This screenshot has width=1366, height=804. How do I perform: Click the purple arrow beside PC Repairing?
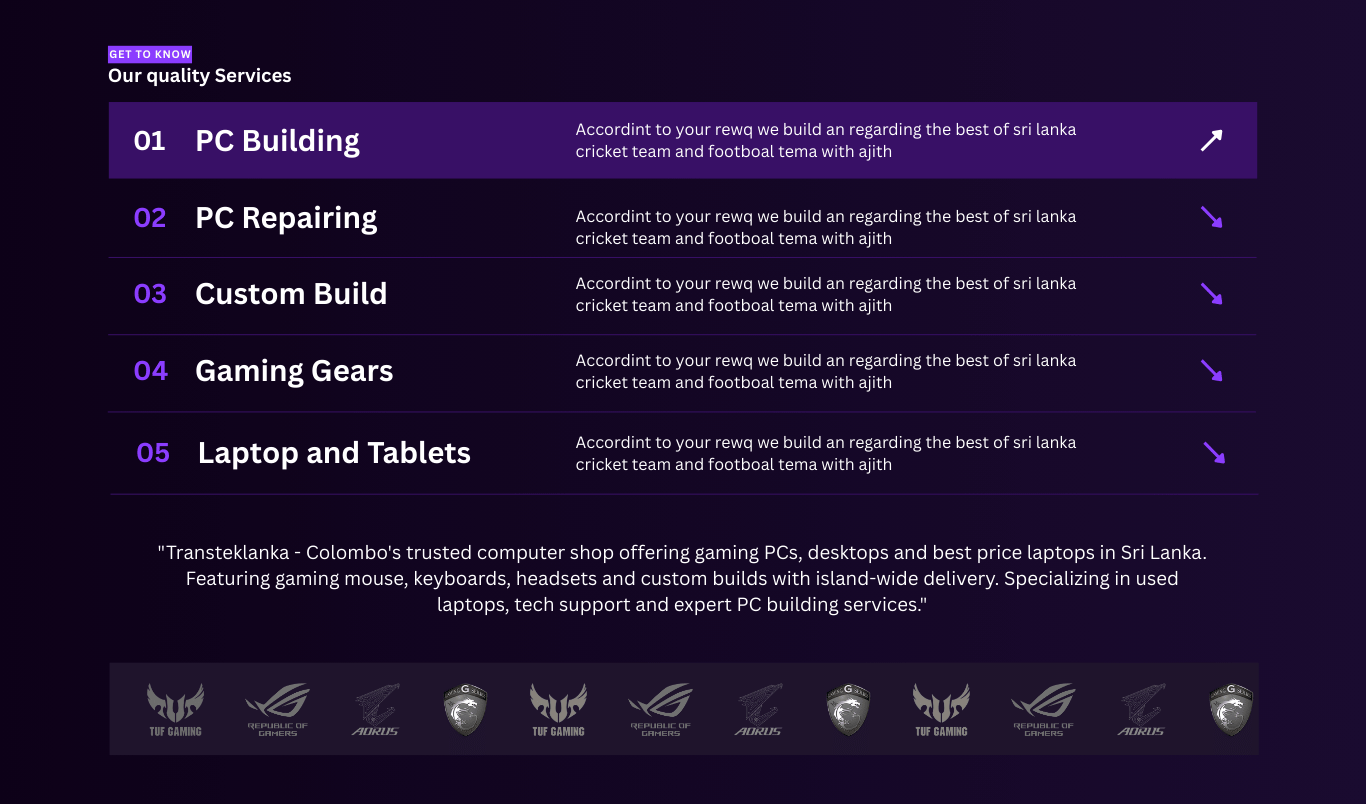tap(1211, 217)
